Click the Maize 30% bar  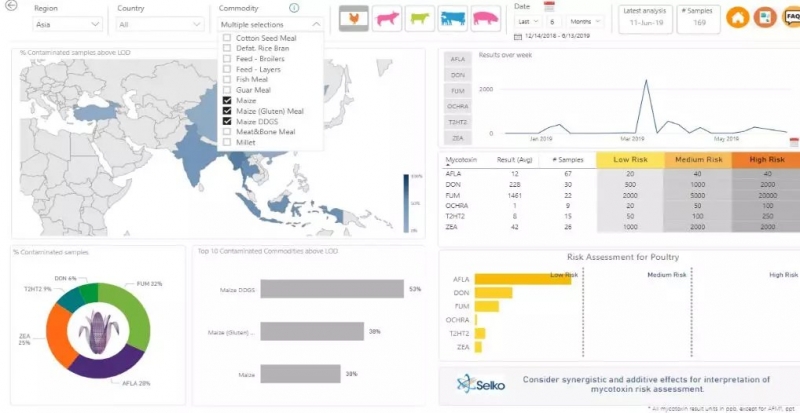coord(301,374)
